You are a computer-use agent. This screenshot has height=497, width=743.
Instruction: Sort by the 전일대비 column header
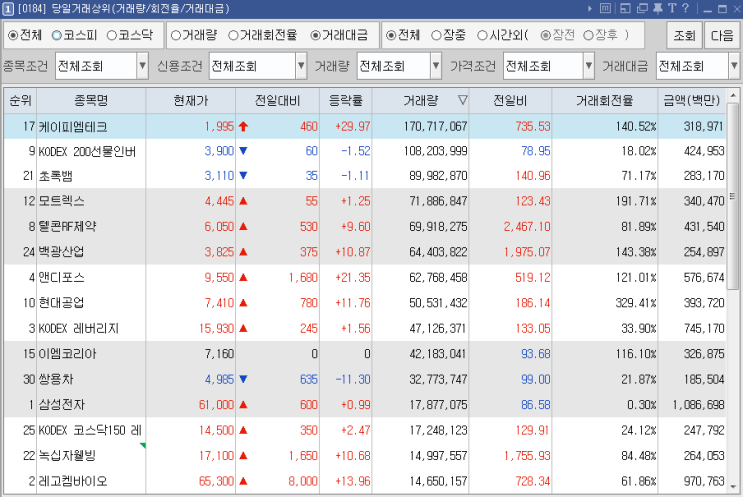click(277, 100)
